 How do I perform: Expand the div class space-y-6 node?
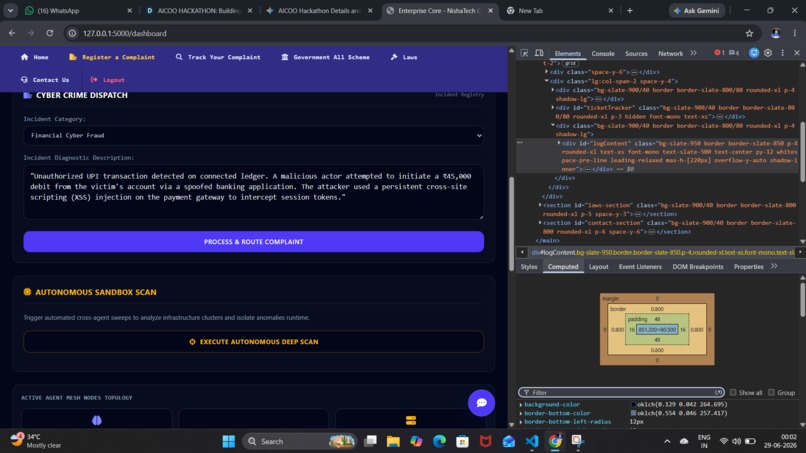(x=546, y=72)
